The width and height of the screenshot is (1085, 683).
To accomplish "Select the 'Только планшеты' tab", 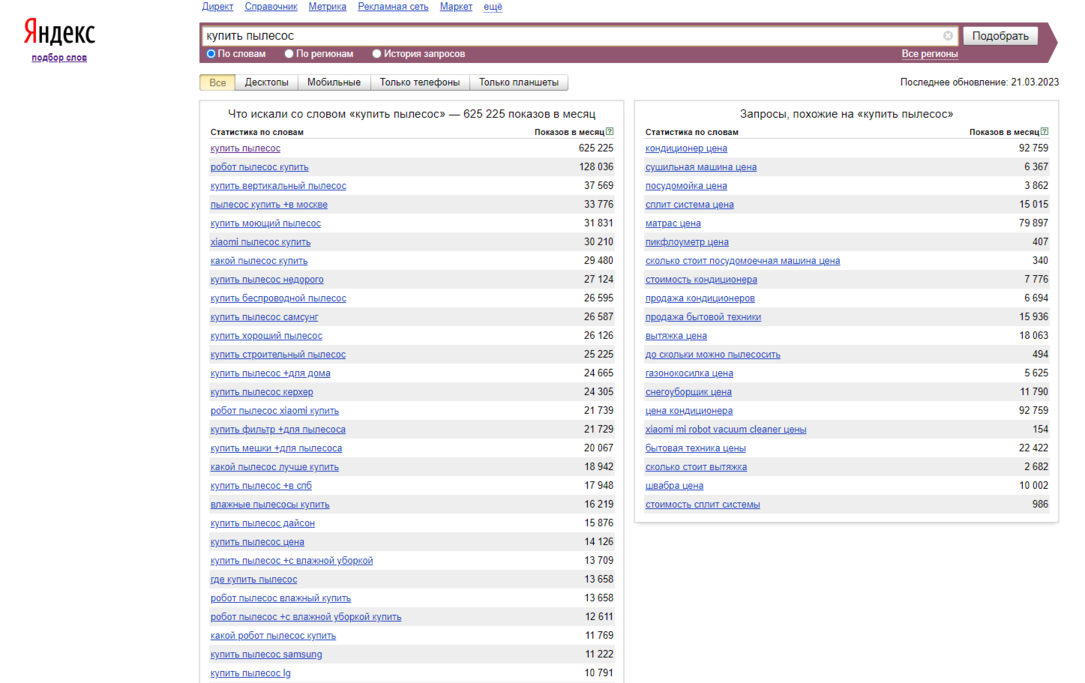I will 518,83.
